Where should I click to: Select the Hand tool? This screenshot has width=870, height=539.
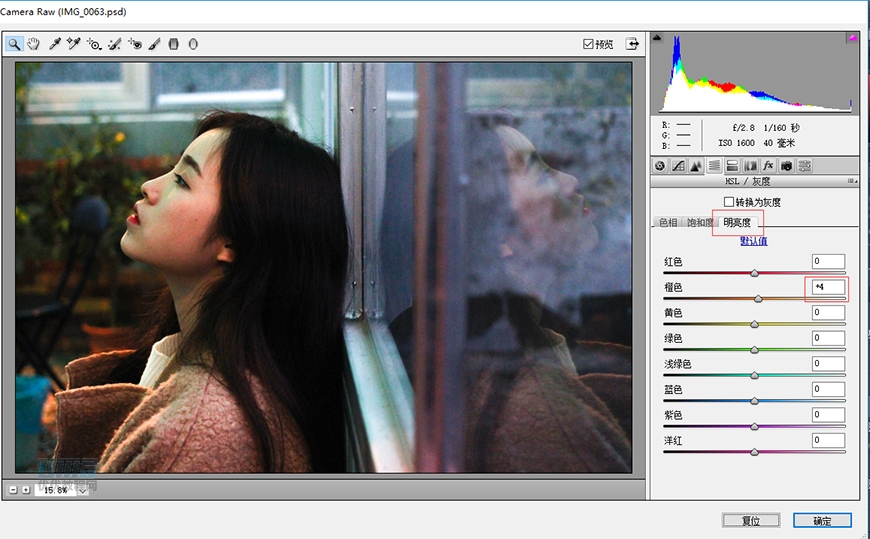tap(33, 44)
